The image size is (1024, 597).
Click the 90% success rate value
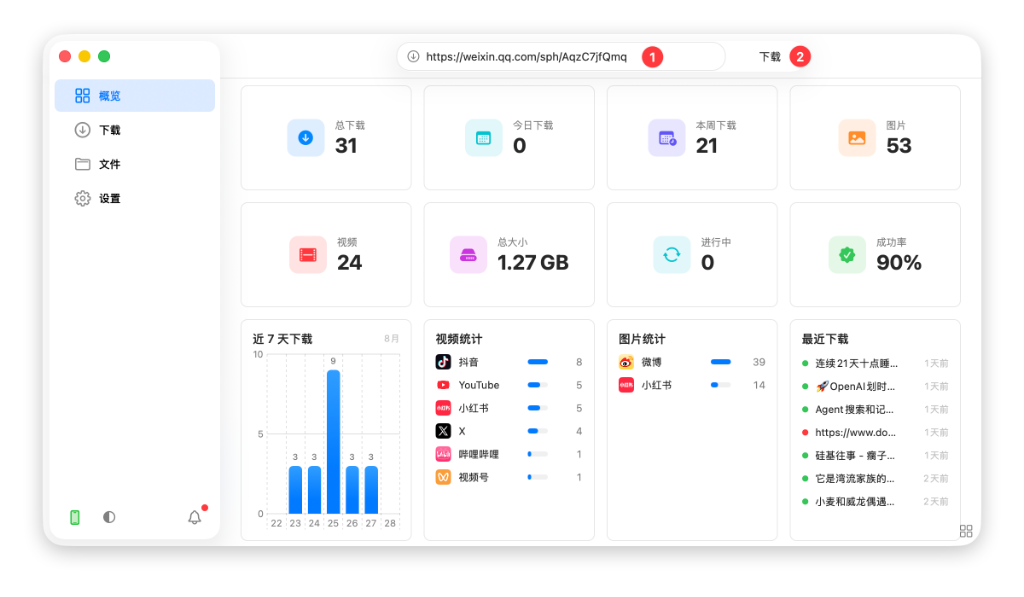(x=899, y=263)
